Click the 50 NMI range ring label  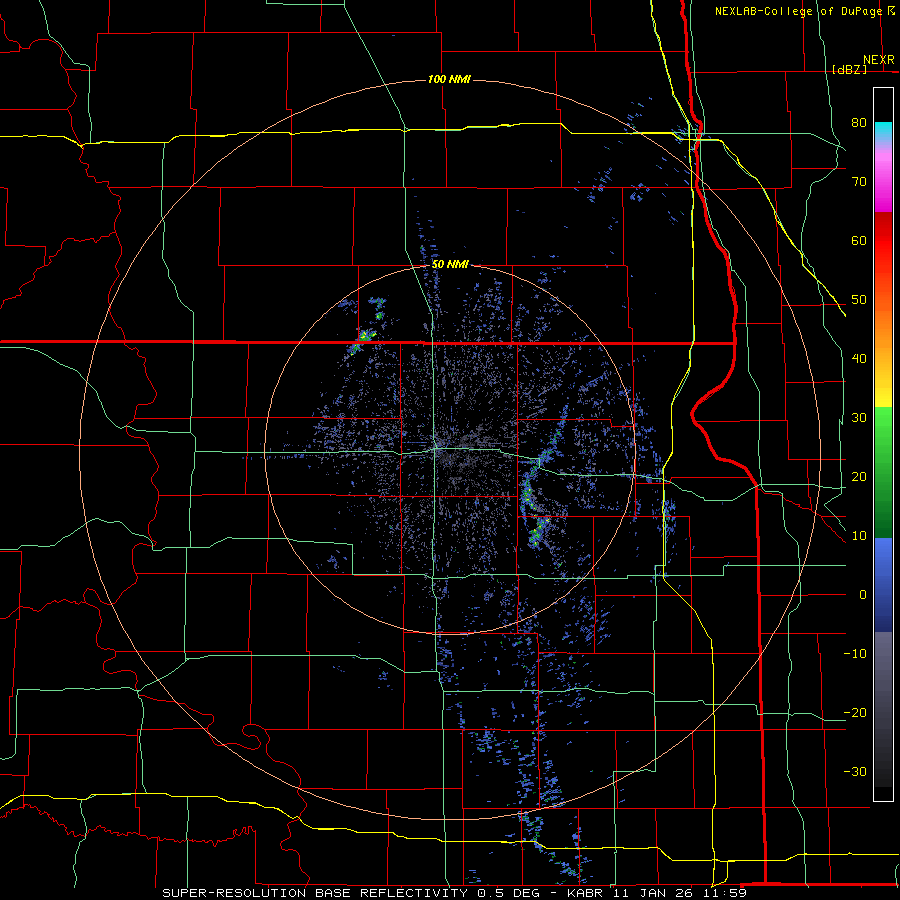click(x=449, y=264)
